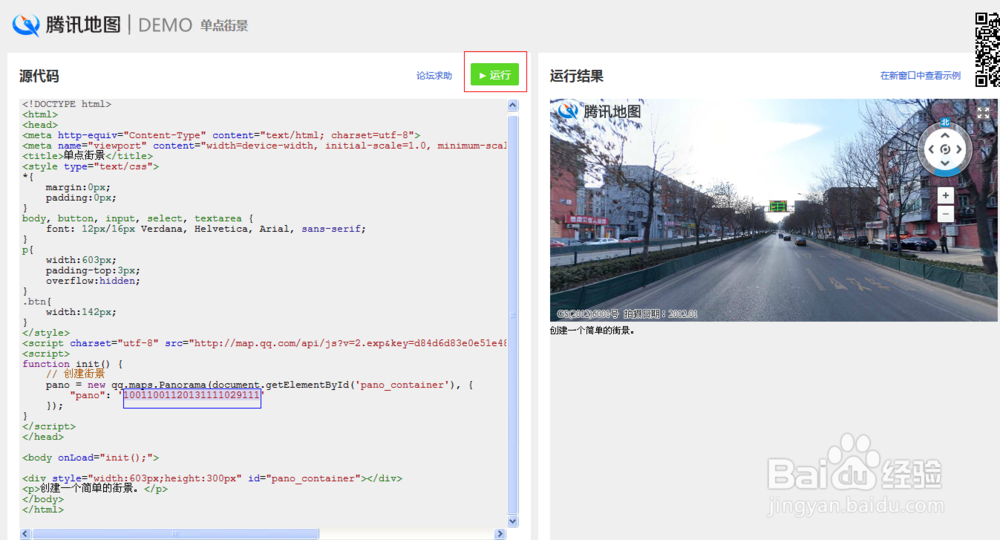Image resolution: width=1000 pixels, height=540 pixels.
Task: Click the '// 创建街景' comment line
Action: [75, 374]
